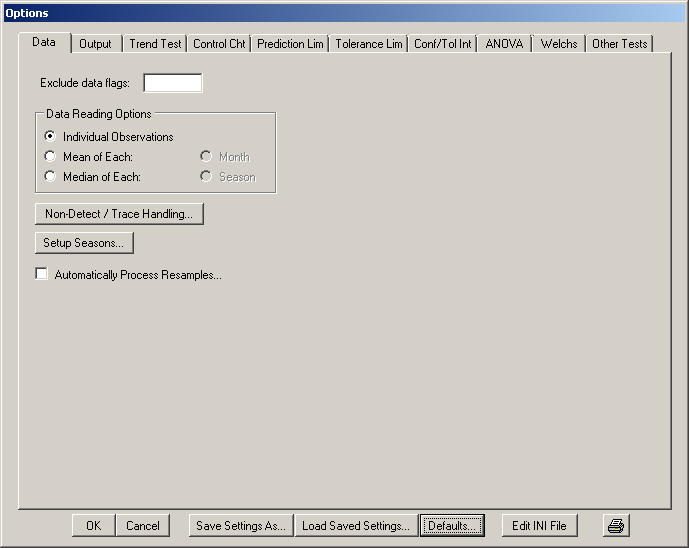This screenshot has width=689, height=548.
Task: Open Non-Detect / Trace Handling dialog
Action: coord(119,214)
